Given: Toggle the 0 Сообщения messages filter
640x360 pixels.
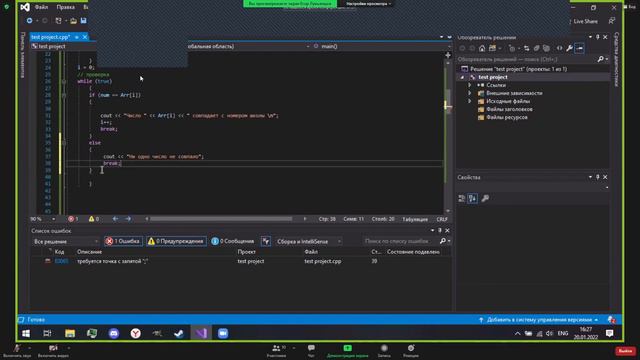Looking at the screenshot, I should (x=233, y=241).
